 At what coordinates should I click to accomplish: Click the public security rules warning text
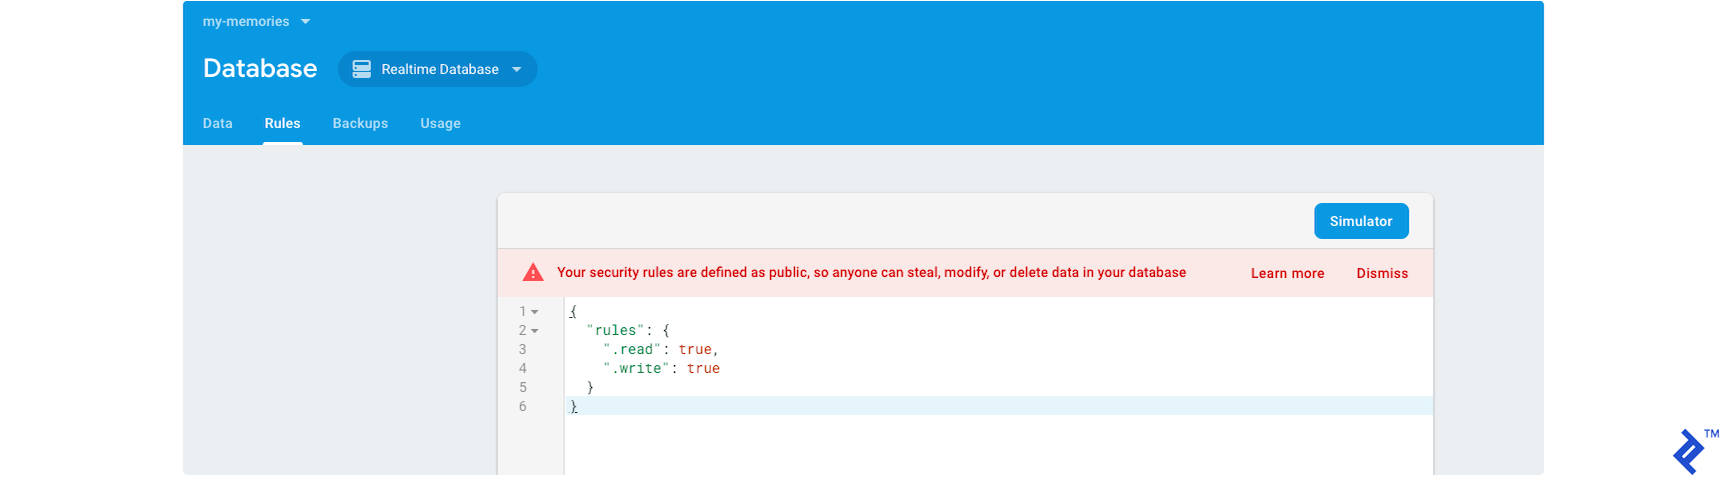click(871, 273)
